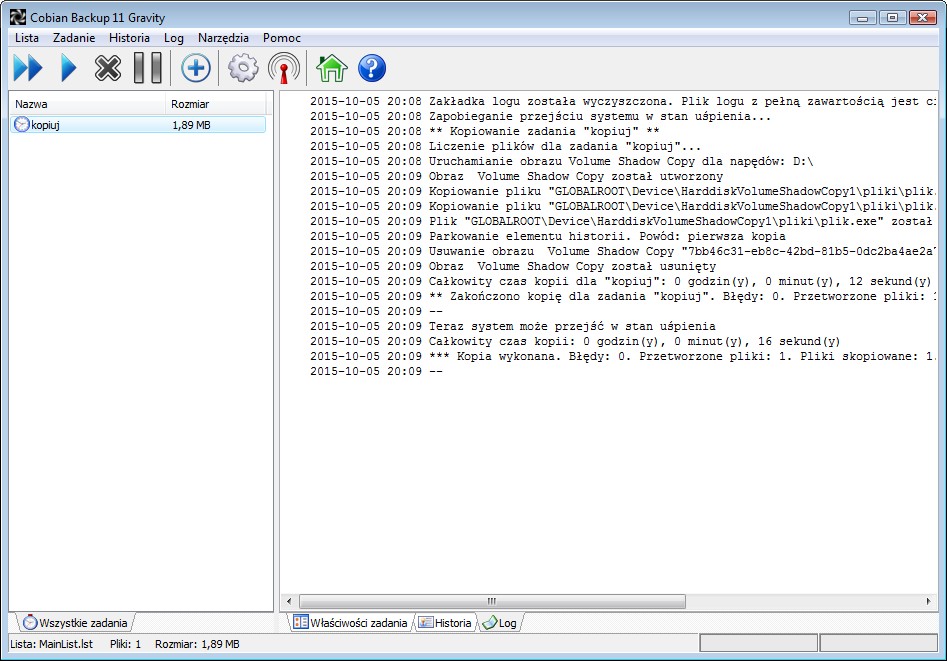Click the log line "Zakładka logu została wyczyszczona"
This screenshot has height=661, width=947.
(623, 101)
